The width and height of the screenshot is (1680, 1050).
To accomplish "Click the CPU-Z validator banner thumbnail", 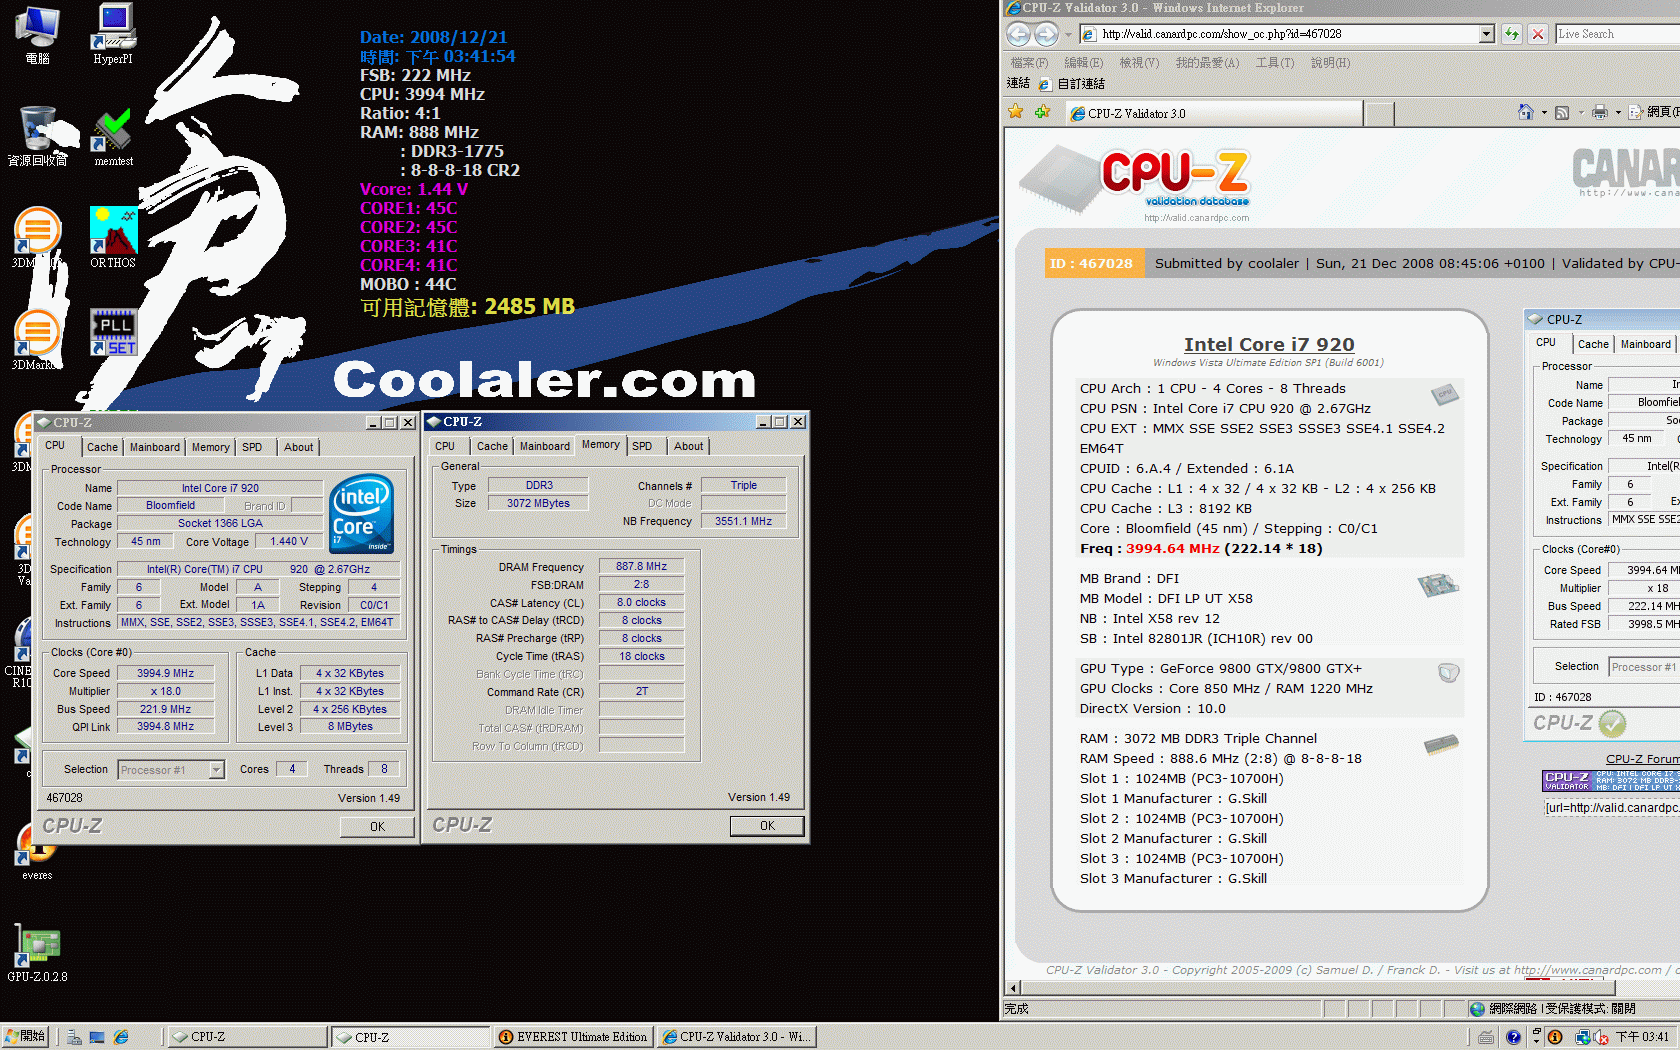I will point(1611,780).
